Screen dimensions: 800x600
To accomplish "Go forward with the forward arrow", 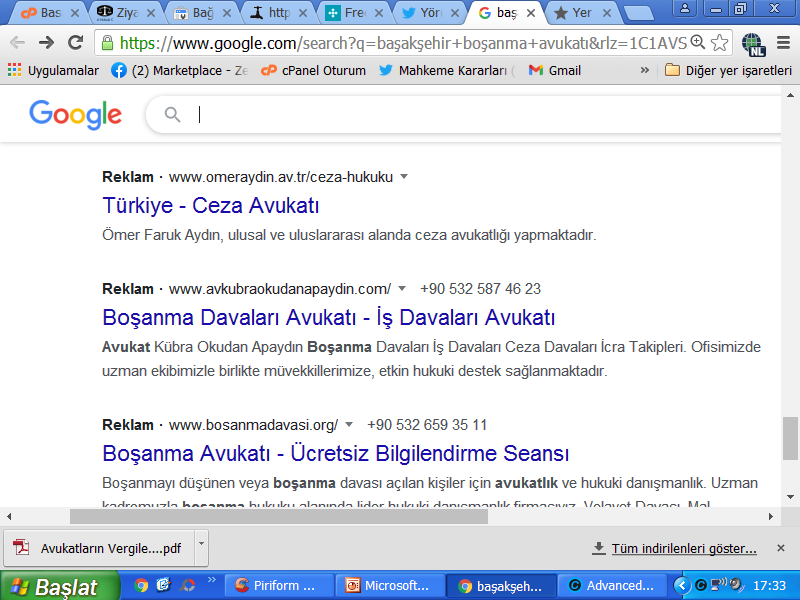I will [46, 42].
